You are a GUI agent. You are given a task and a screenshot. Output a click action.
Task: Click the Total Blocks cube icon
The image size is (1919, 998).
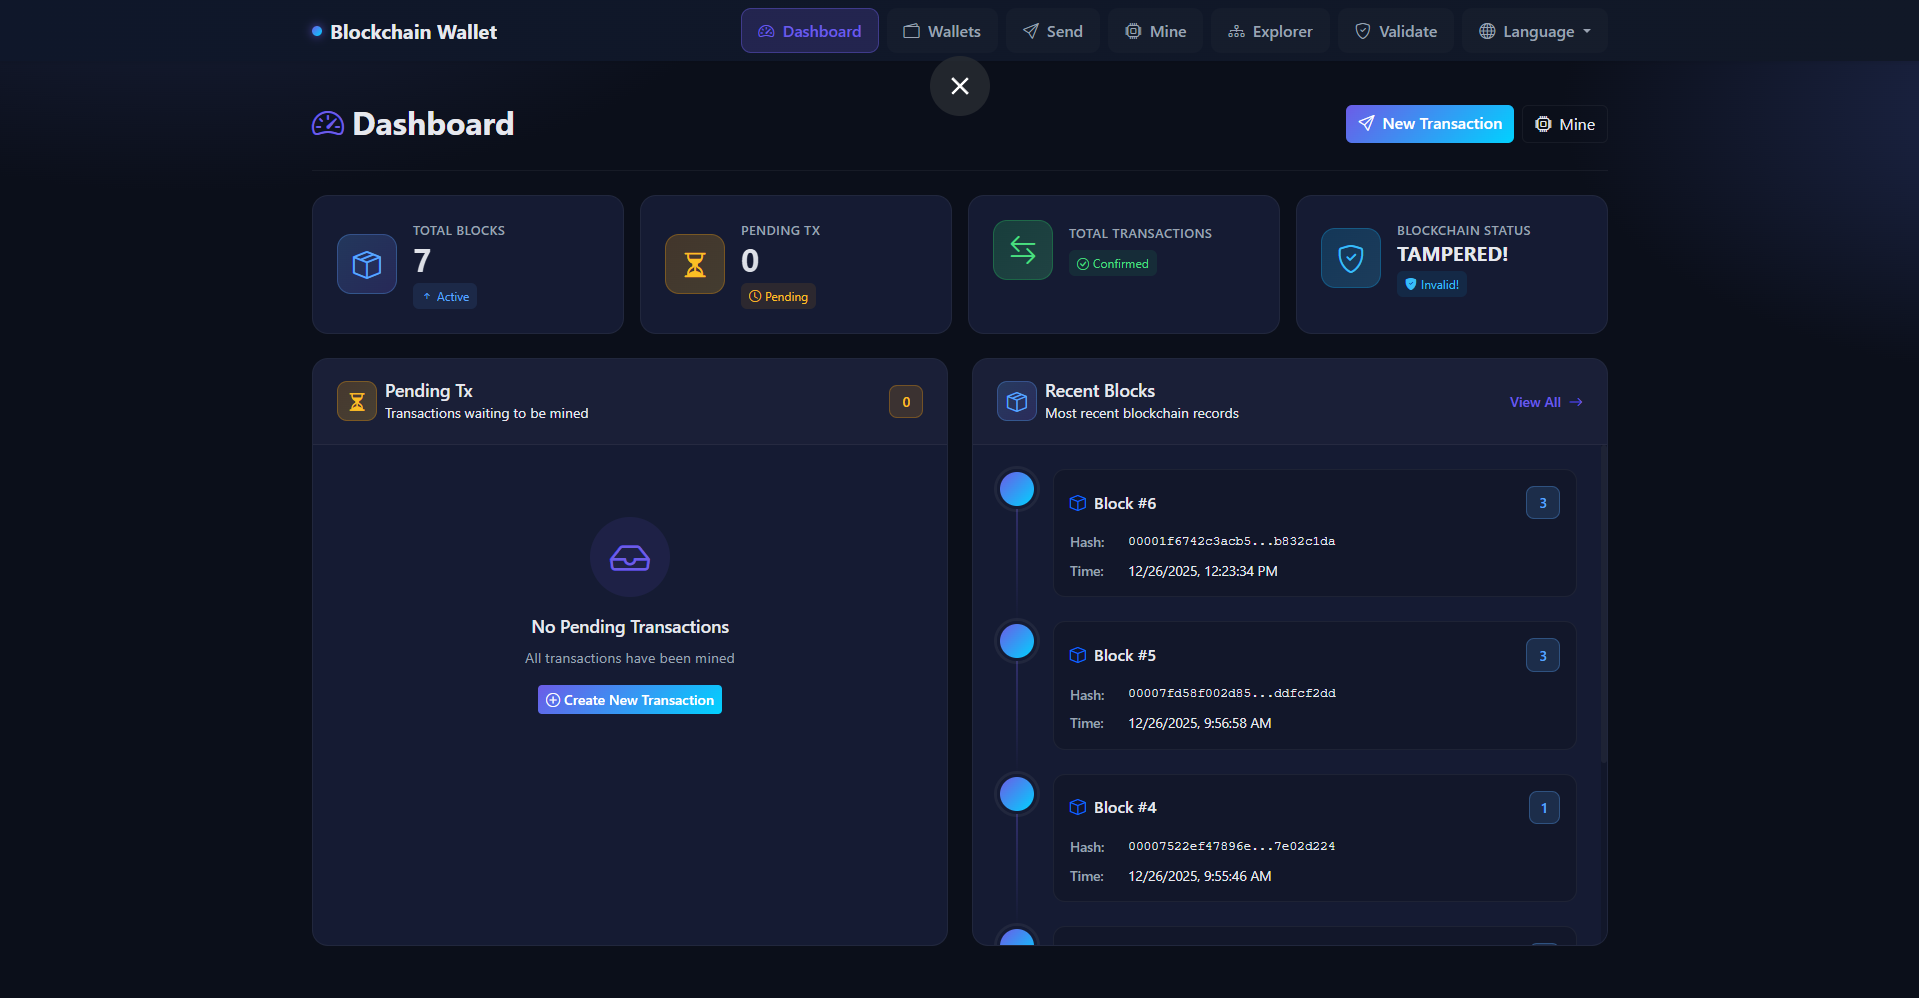(366, 264)
